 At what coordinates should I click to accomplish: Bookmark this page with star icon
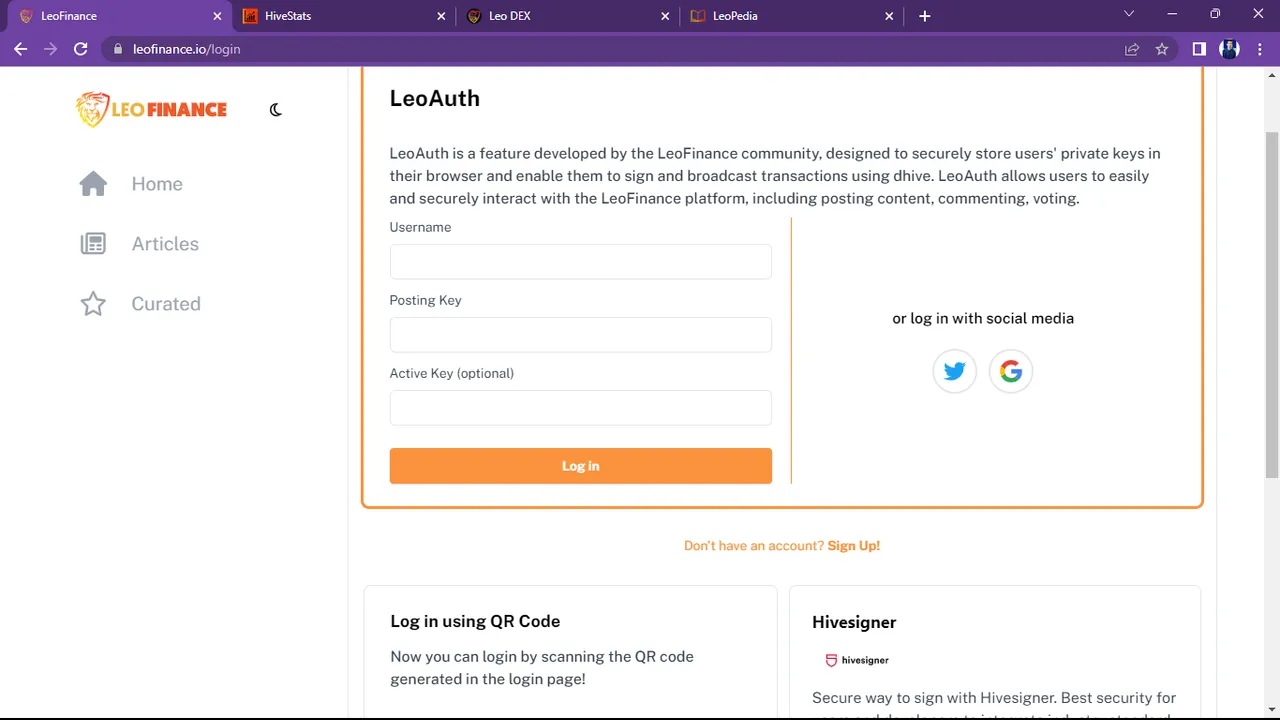point(1162,49)
